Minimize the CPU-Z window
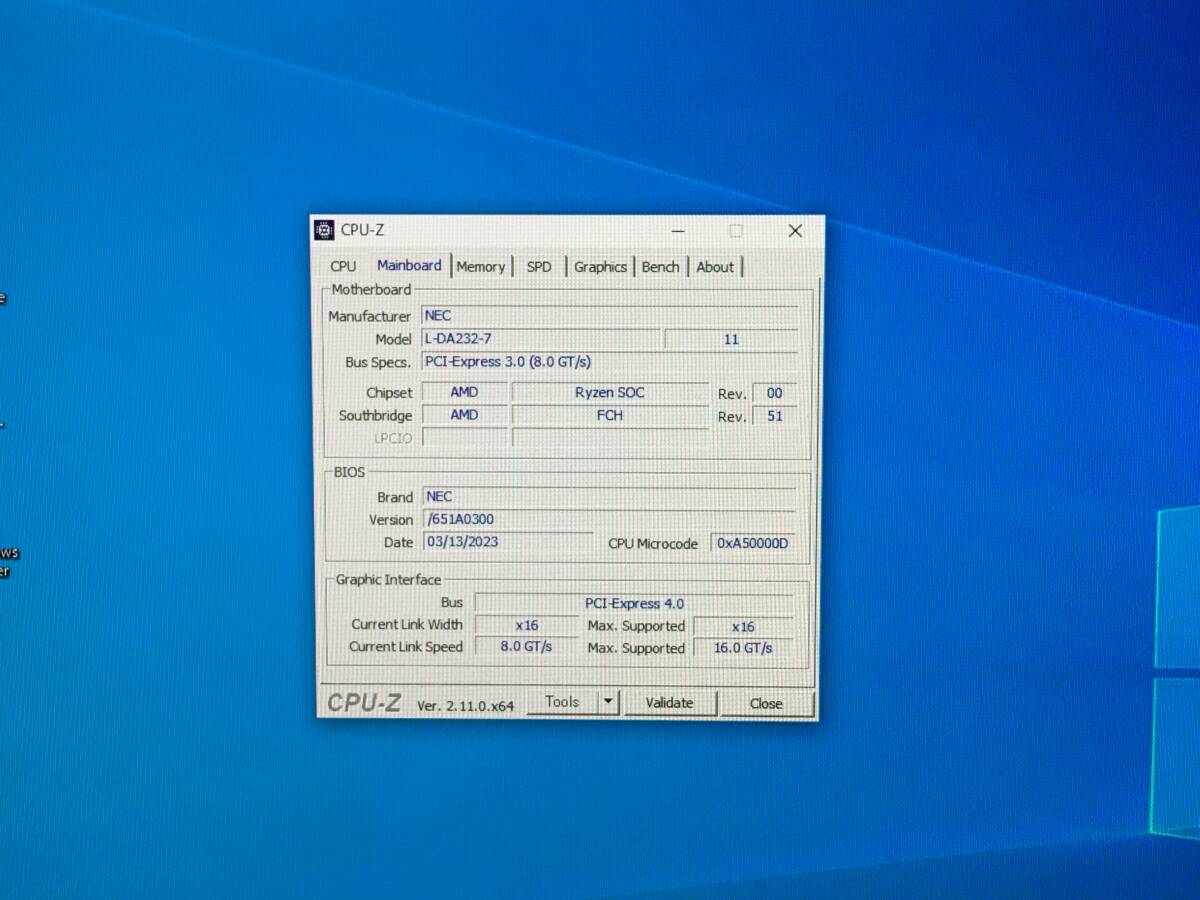1200x900 pixels. coord(678,231)
